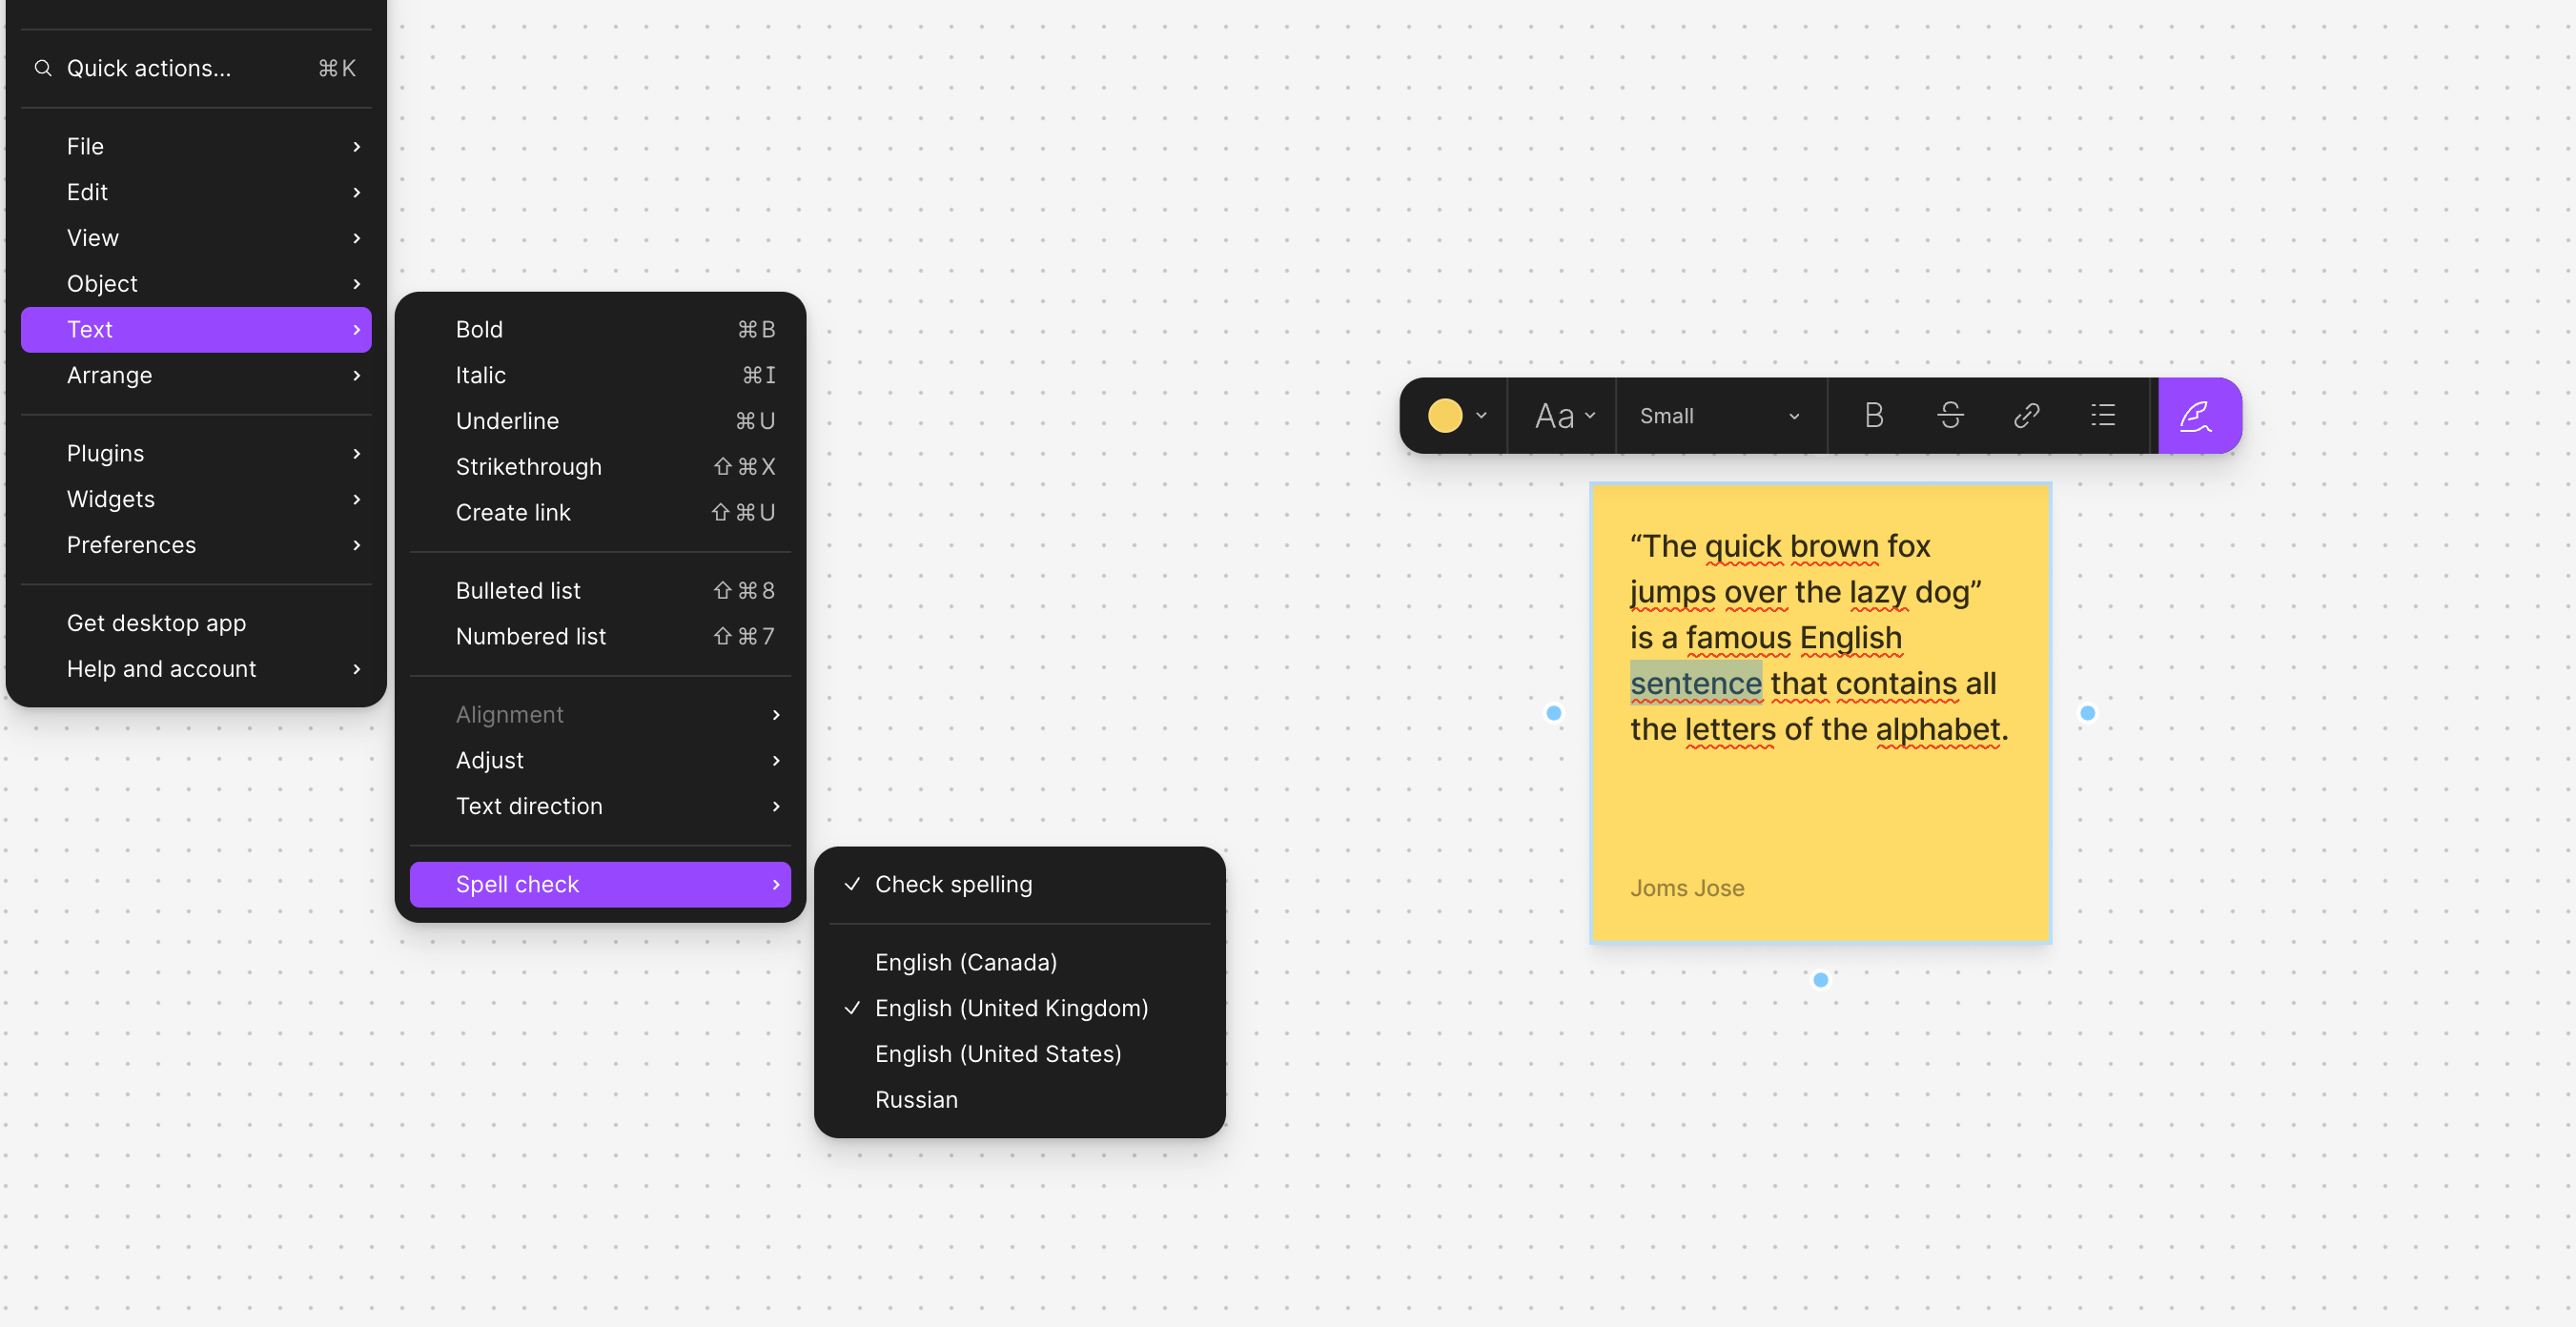The height and width of the screenshot is (1327, 2576).
Task: Click the Strikethrough formatting icon
Action: [1950, 415]
